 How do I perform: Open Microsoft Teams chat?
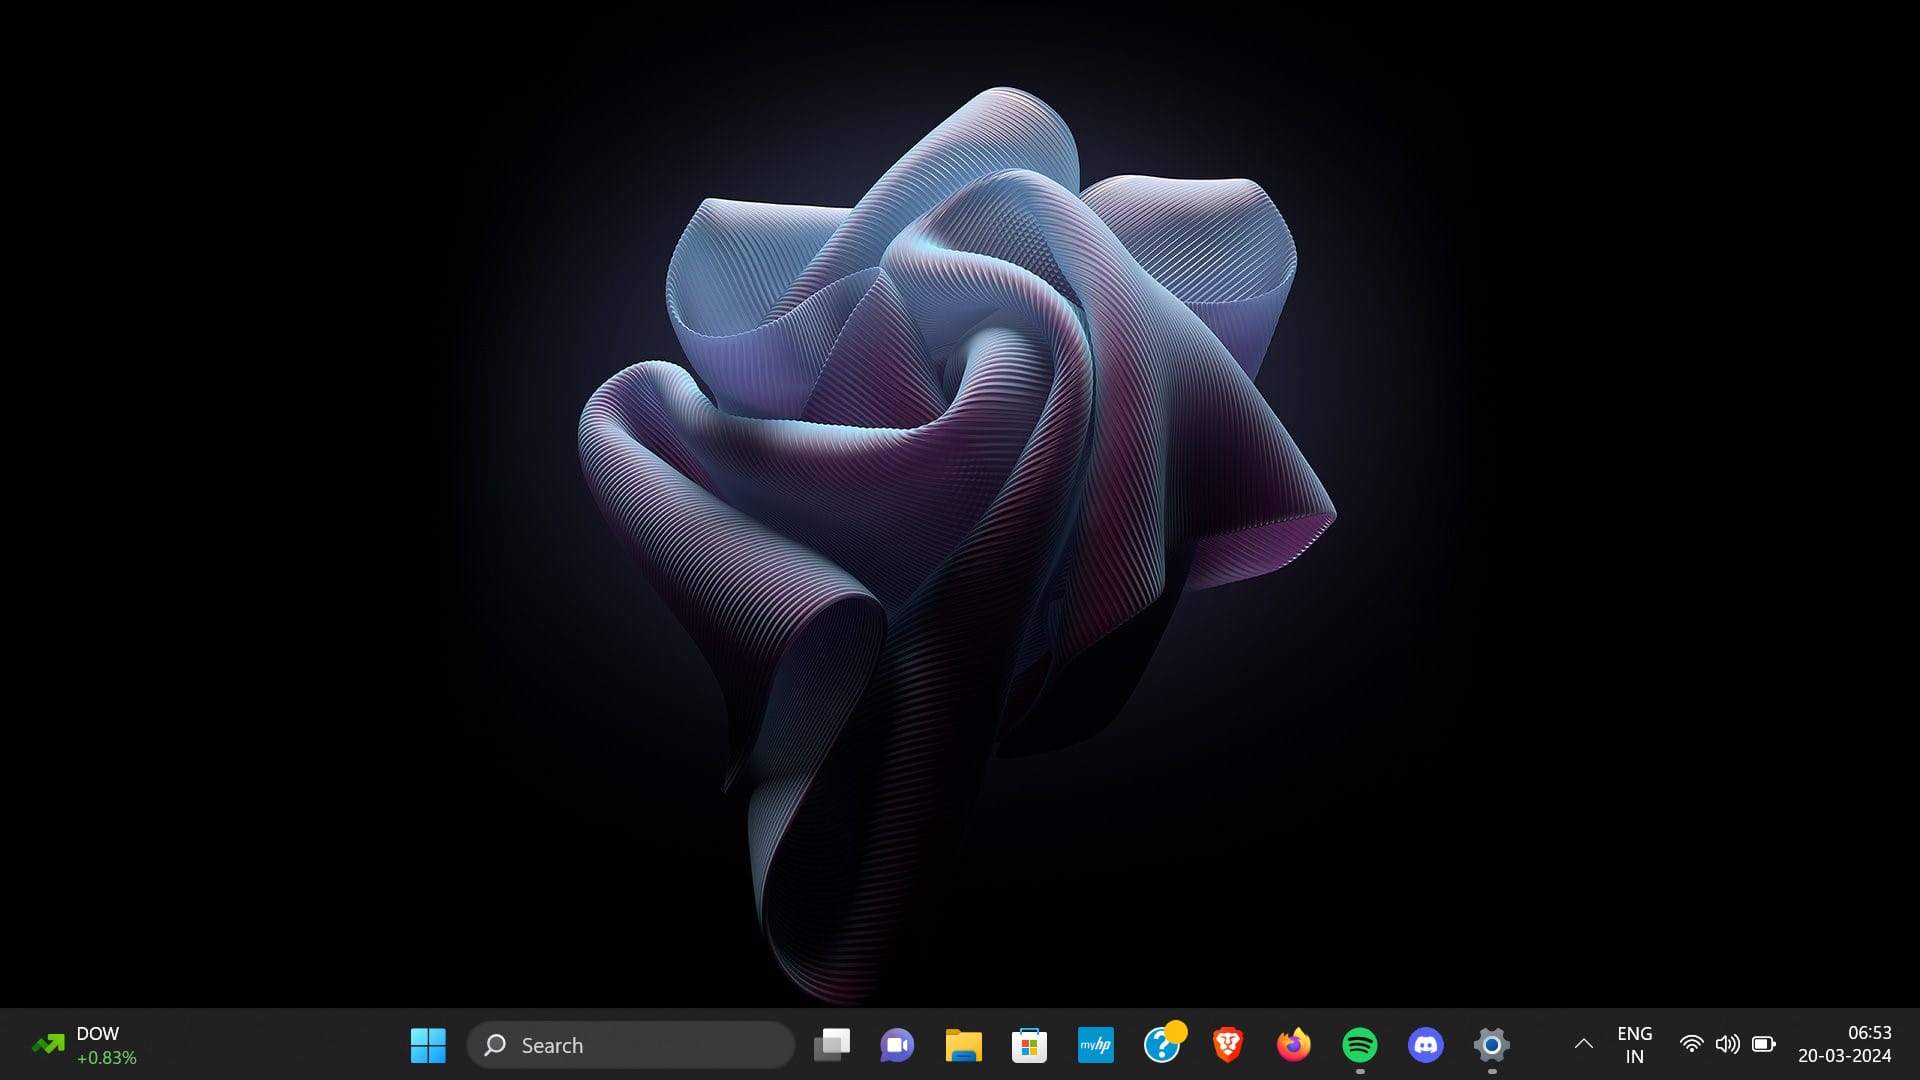(x=897, y=1044)
